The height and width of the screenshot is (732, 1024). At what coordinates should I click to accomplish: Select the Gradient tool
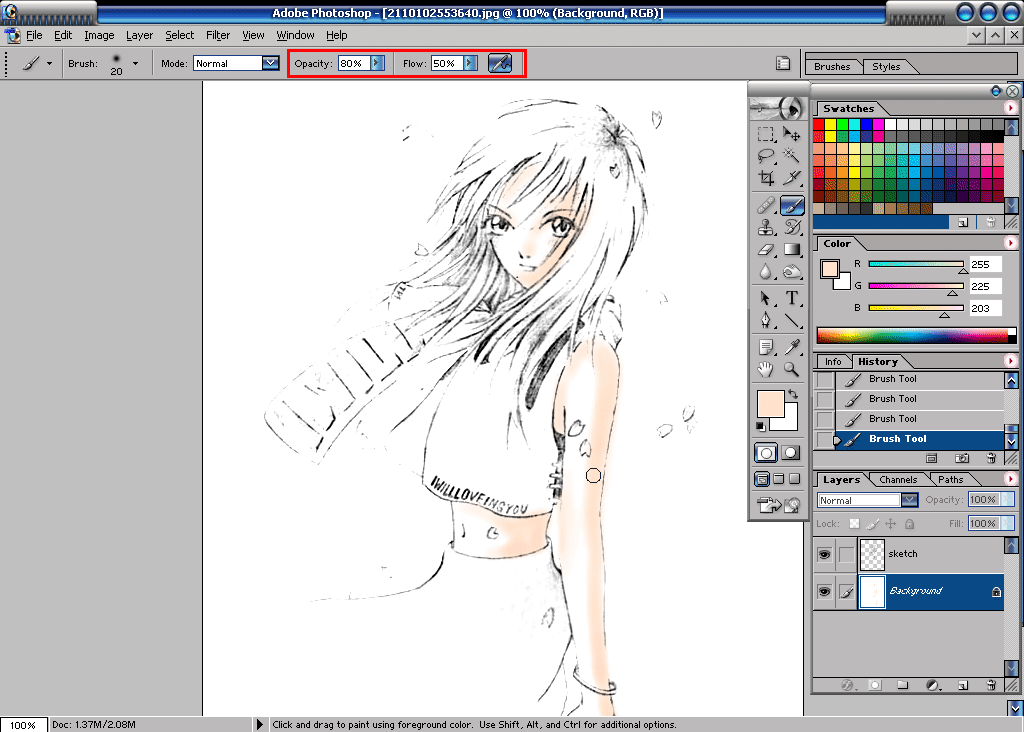pos(792,249)
